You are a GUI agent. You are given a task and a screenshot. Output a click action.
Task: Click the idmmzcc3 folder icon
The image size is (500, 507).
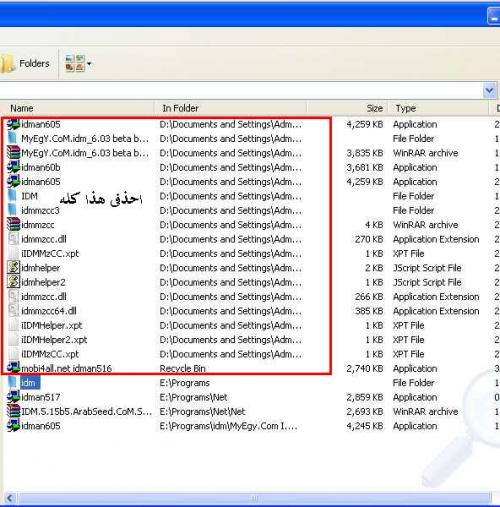pyautogui.click(x=13, y=210)
